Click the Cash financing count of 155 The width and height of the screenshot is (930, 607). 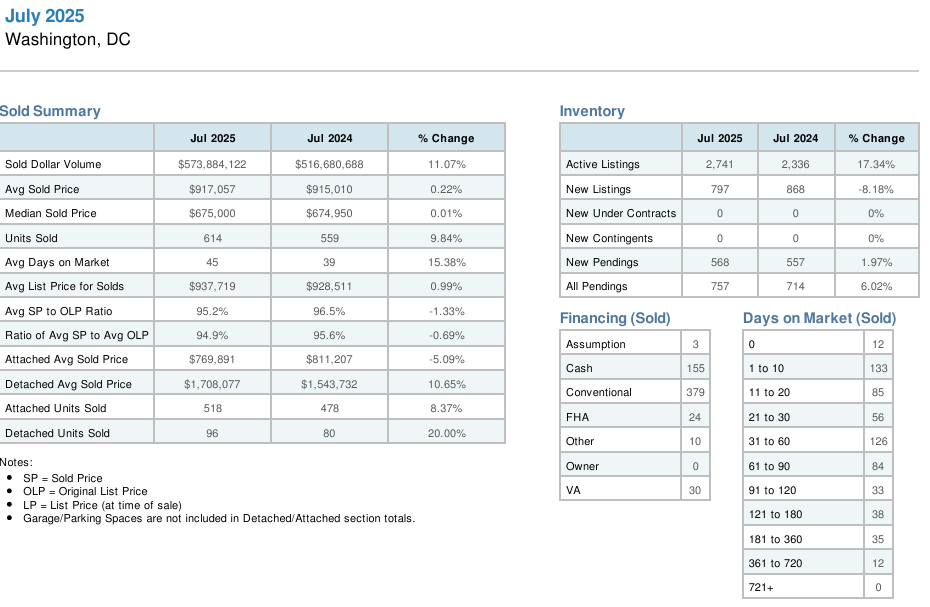(695, 368)
